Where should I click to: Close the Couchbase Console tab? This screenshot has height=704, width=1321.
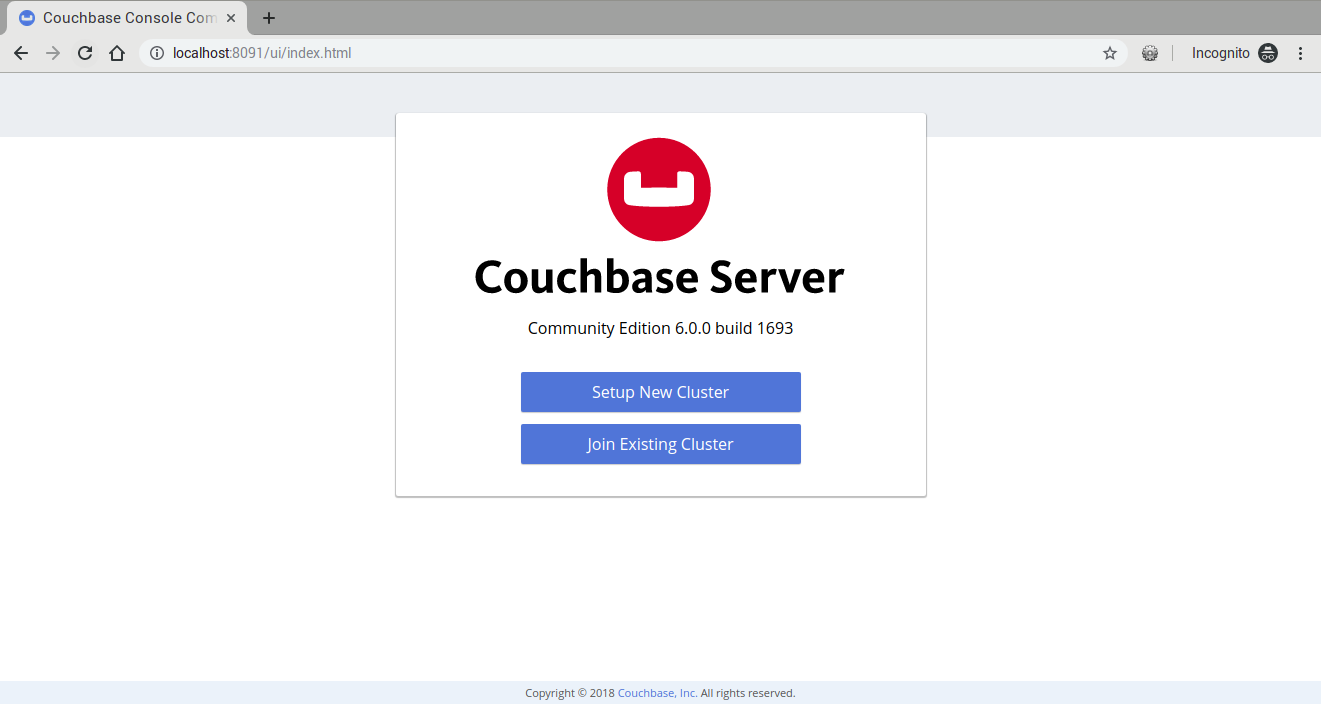pyautogui.click(x=231, y=18)
